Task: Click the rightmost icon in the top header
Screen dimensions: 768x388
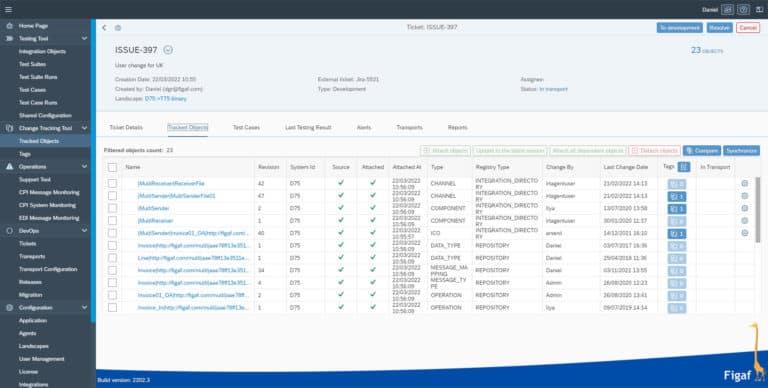Action: point(759,10)
